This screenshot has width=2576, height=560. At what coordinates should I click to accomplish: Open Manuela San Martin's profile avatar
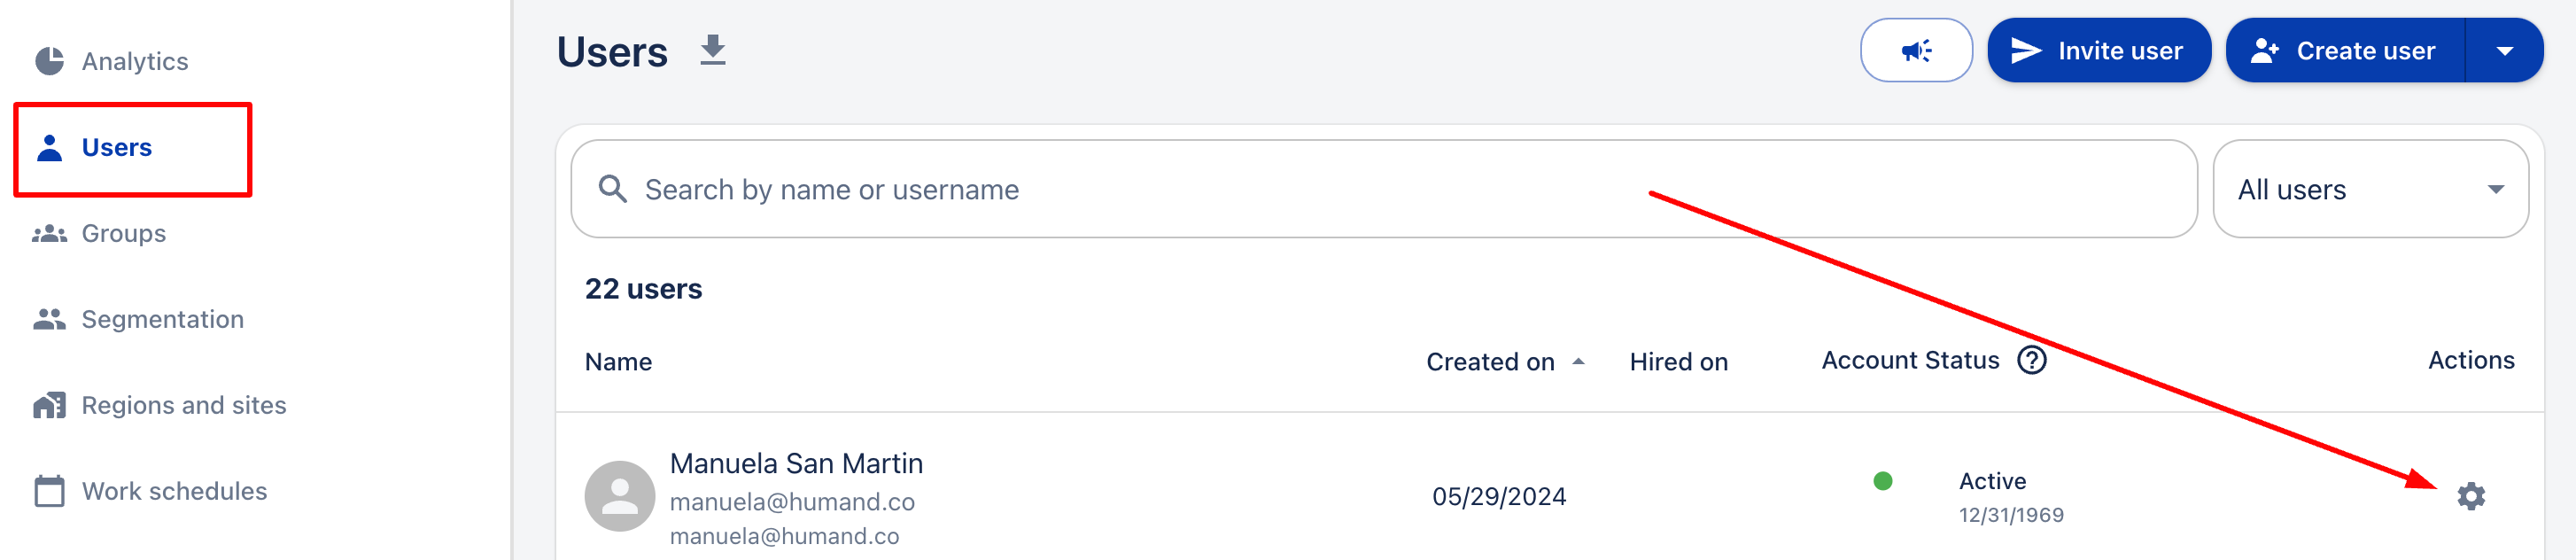point(620,495)
